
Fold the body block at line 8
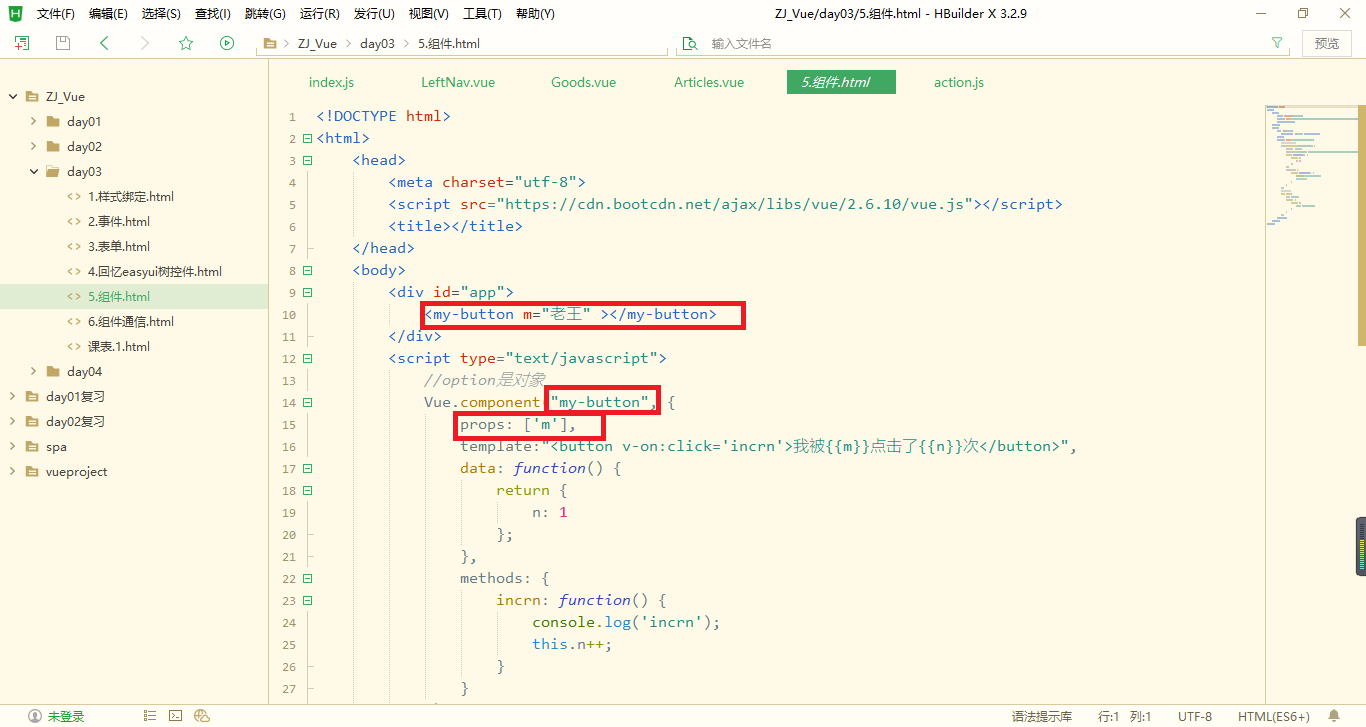pyautogui.click(x=307, y=271)
